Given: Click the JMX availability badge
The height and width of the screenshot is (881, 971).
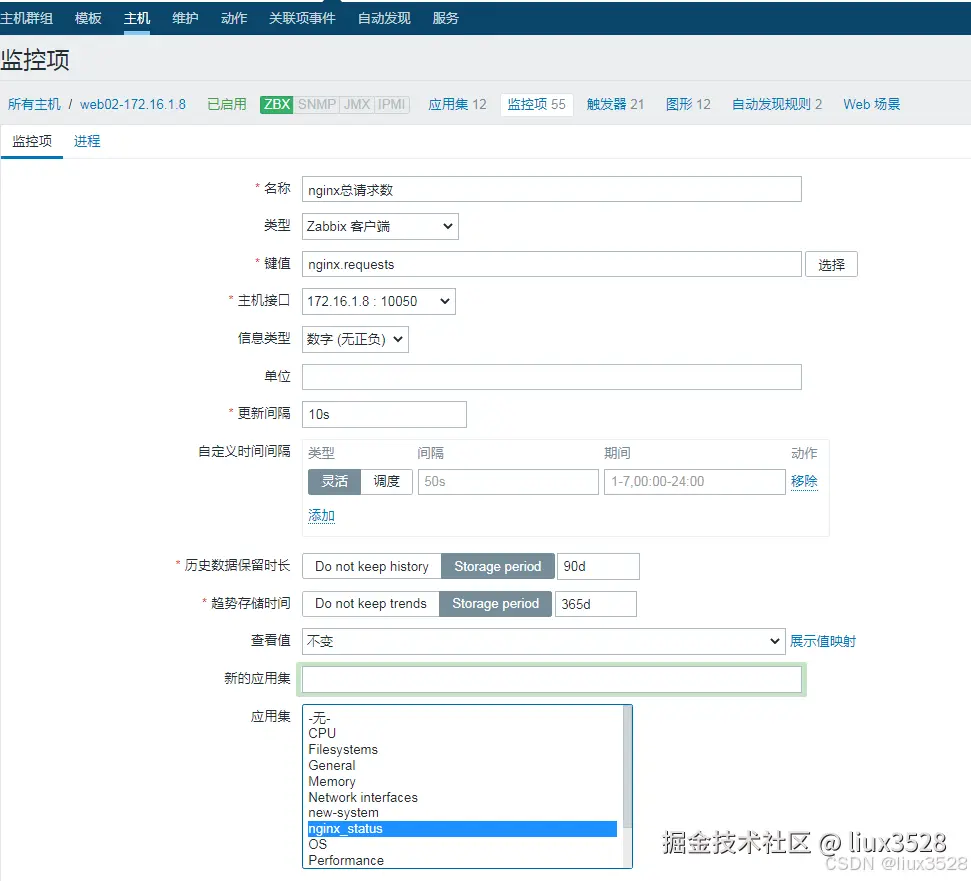Looking at the screenshot, I should coord(357,104).
